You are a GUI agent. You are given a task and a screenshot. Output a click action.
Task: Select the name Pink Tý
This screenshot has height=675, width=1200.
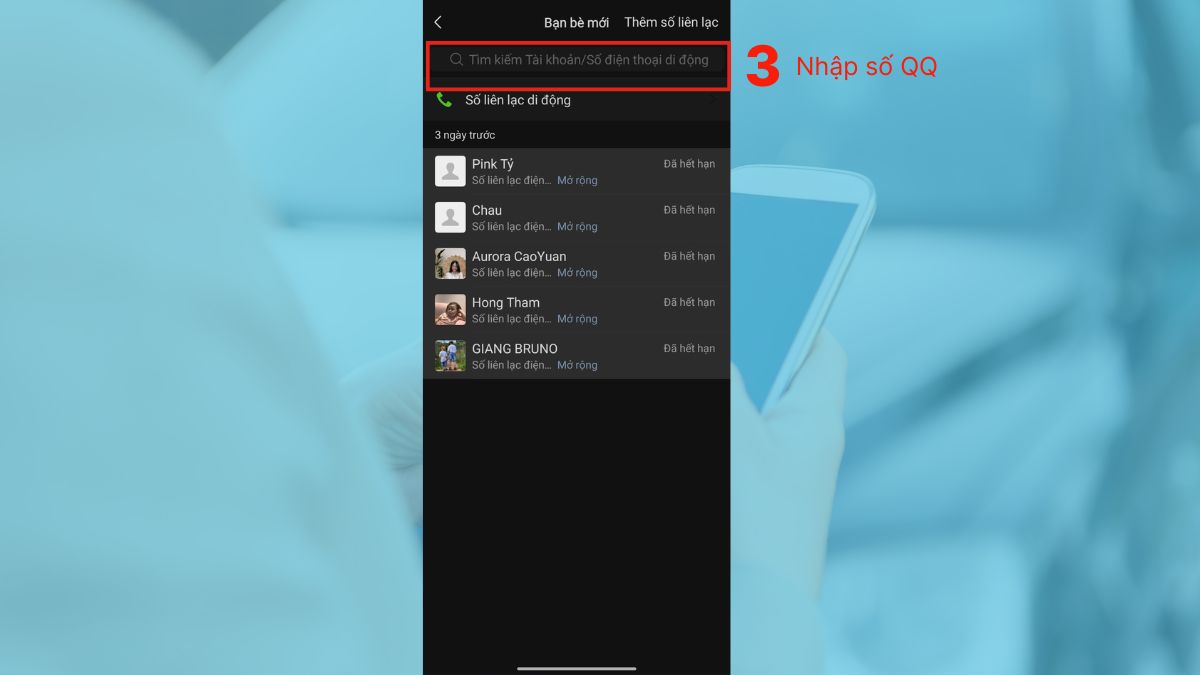[x=493, y=164]
